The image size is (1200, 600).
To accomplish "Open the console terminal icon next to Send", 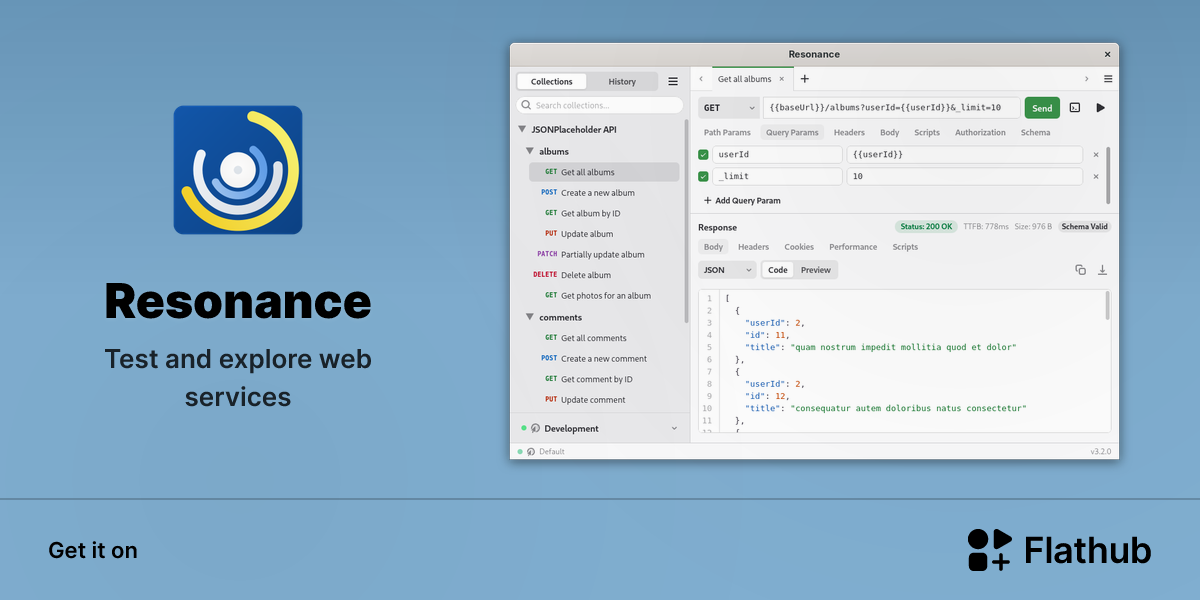I will pyautogui.click(x=1074, y=108).
